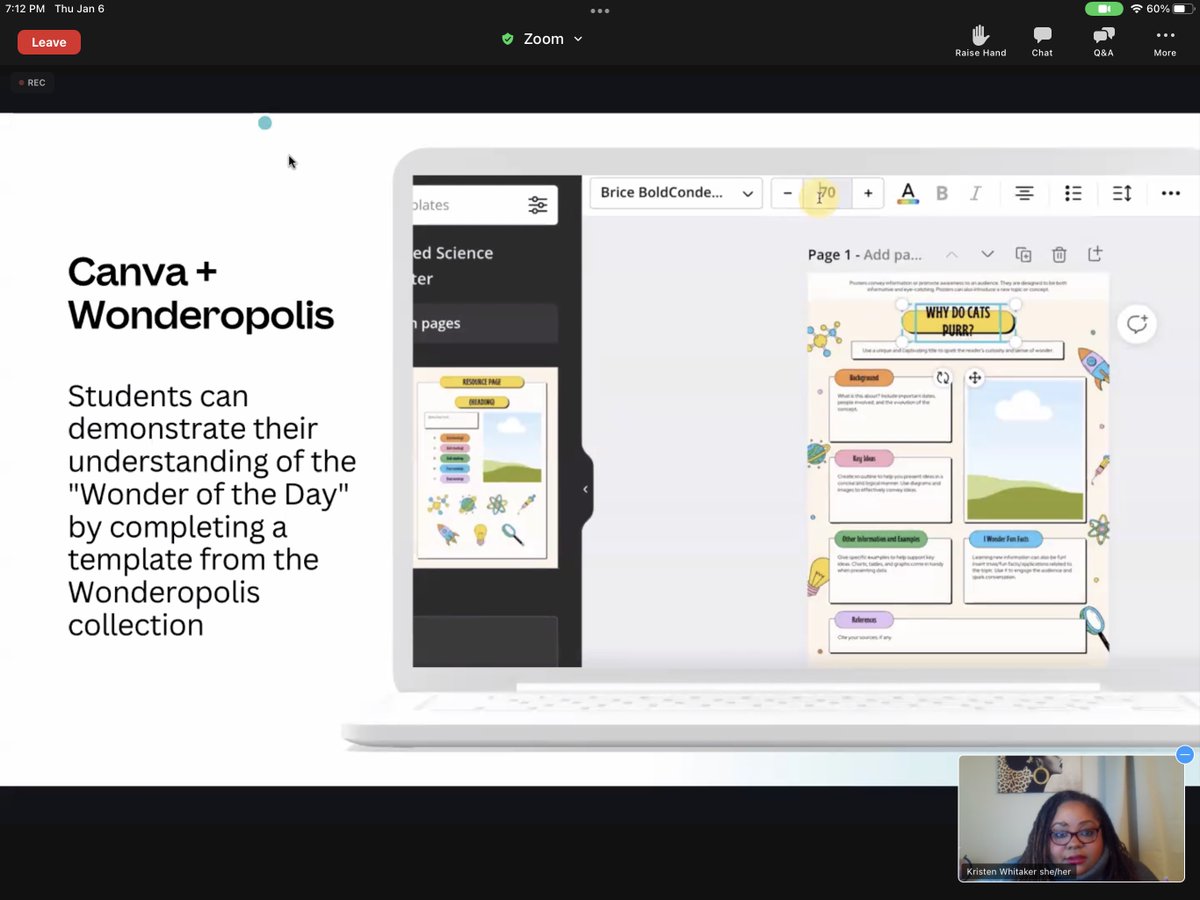1200x900 pixels.
Task: Select the Background section label
Action: (x=864, y=378)
